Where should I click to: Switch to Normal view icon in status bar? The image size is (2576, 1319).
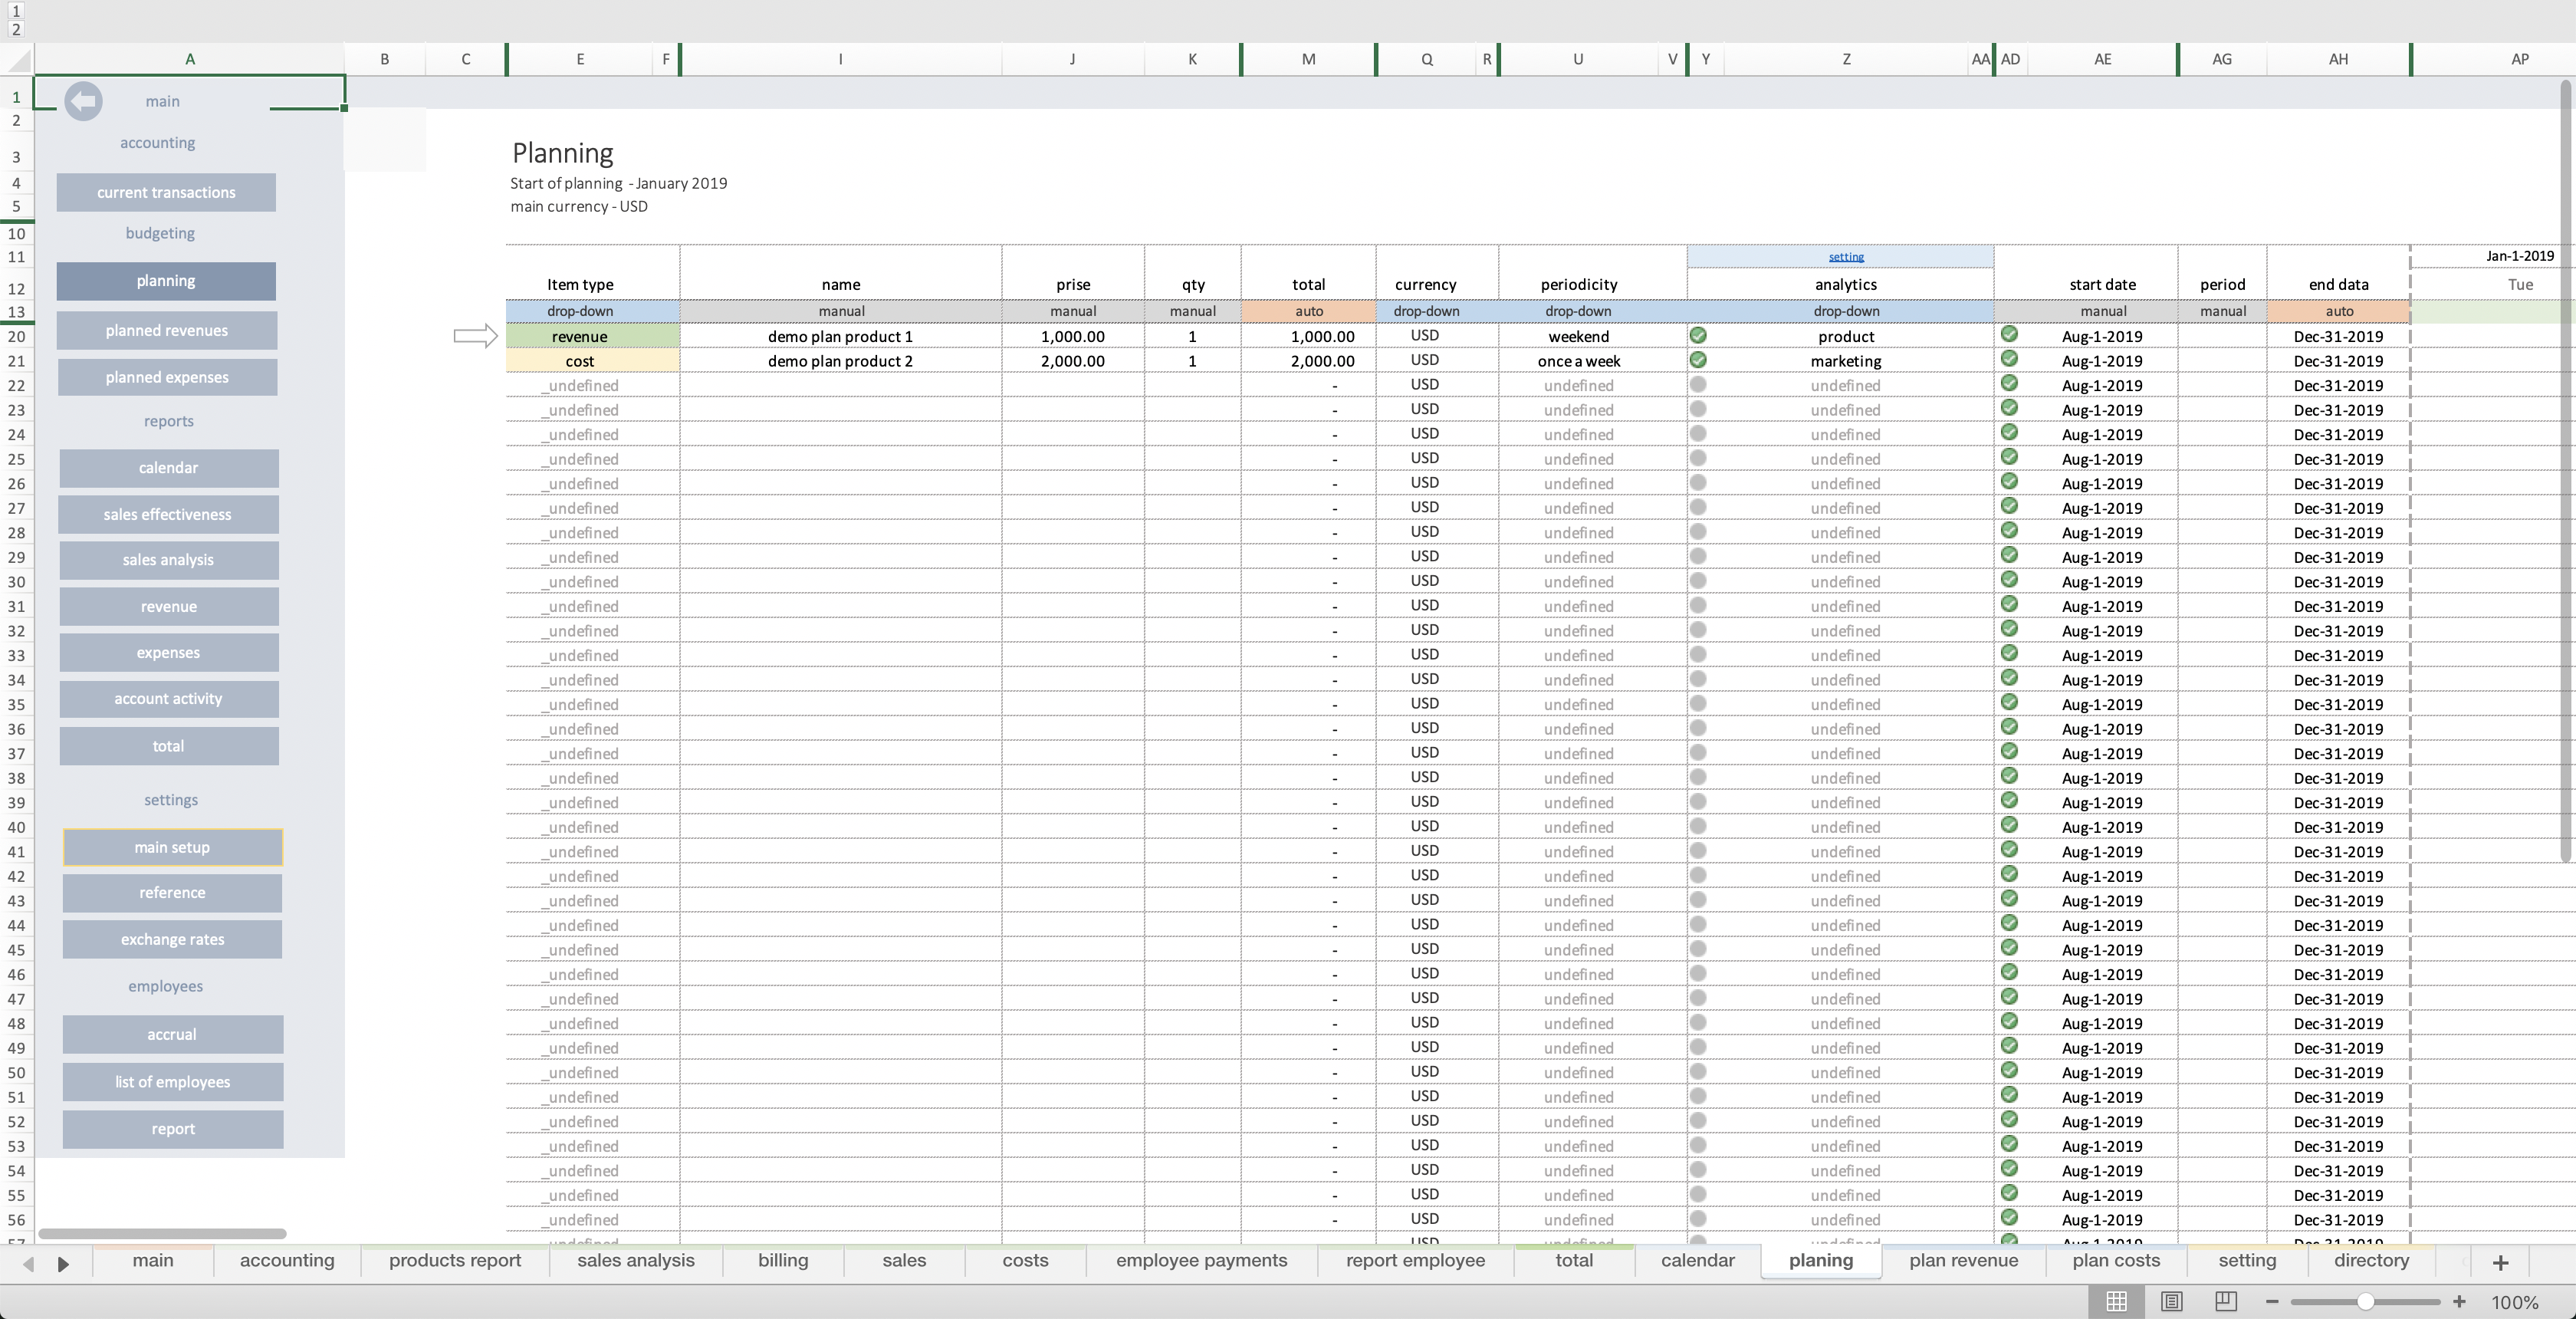(2116, 1301)
